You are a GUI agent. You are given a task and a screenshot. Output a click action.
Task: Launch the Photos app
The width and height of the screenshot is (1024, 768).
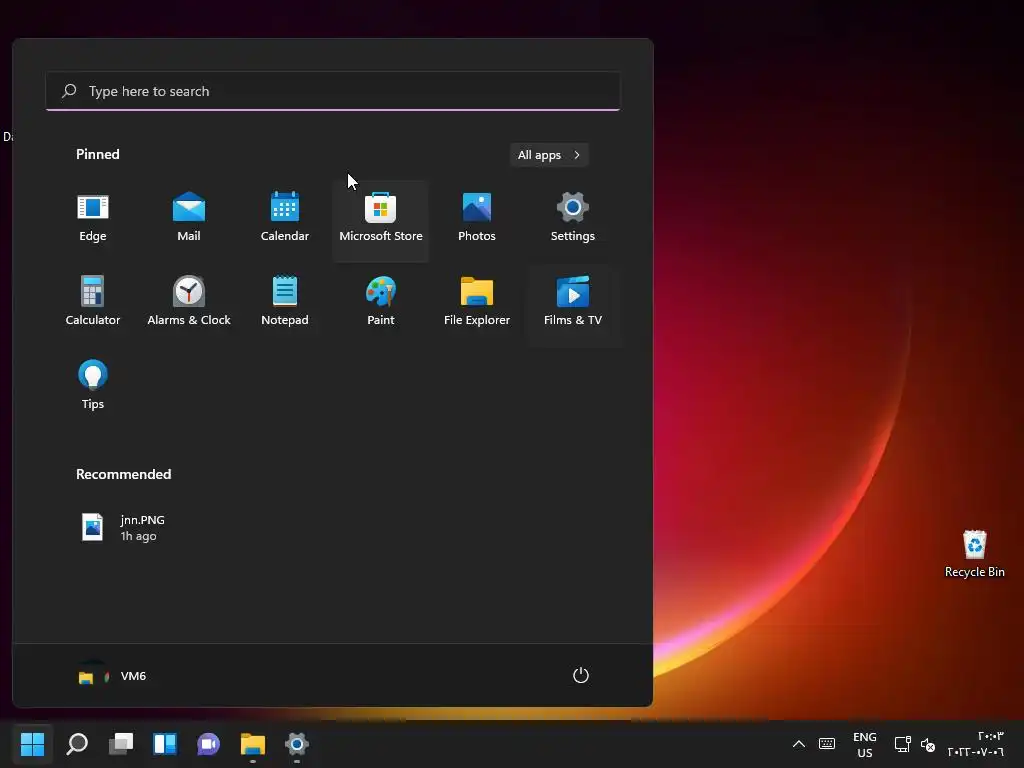477,218
